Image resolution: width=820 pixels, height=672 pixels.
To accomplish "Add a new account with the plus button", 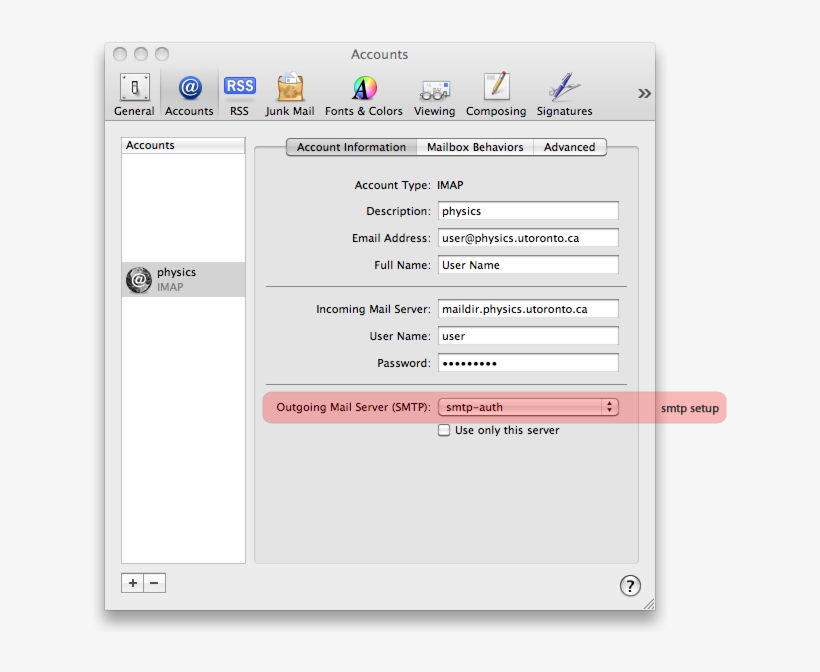I will 132,583.
